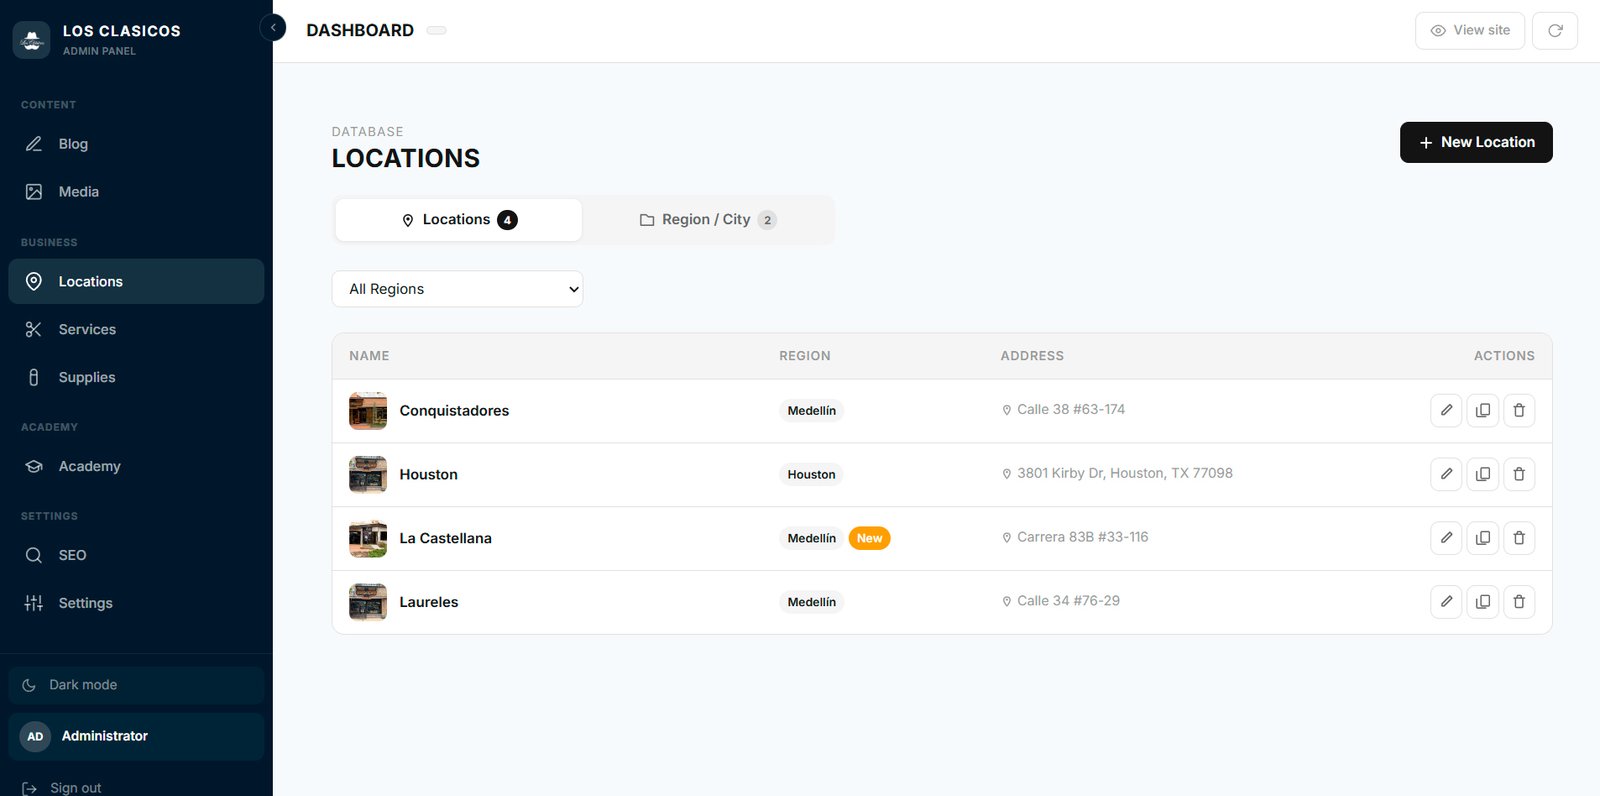Image resolution: width=1600 pixels, height=796 pixels.
Task: Switch to the Region / City tab
Action: coord(708,220)
